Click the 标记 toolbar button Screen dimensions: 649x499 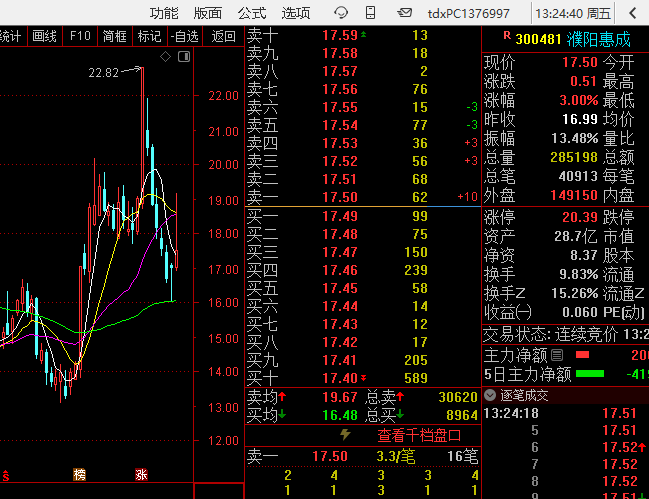pyautogui.click(x=149, y=36)
